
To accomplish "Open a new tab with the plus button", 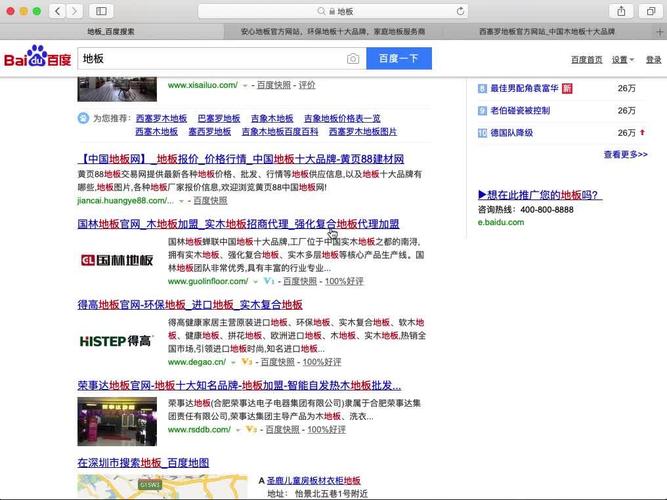I will click(x=660, y=31).
